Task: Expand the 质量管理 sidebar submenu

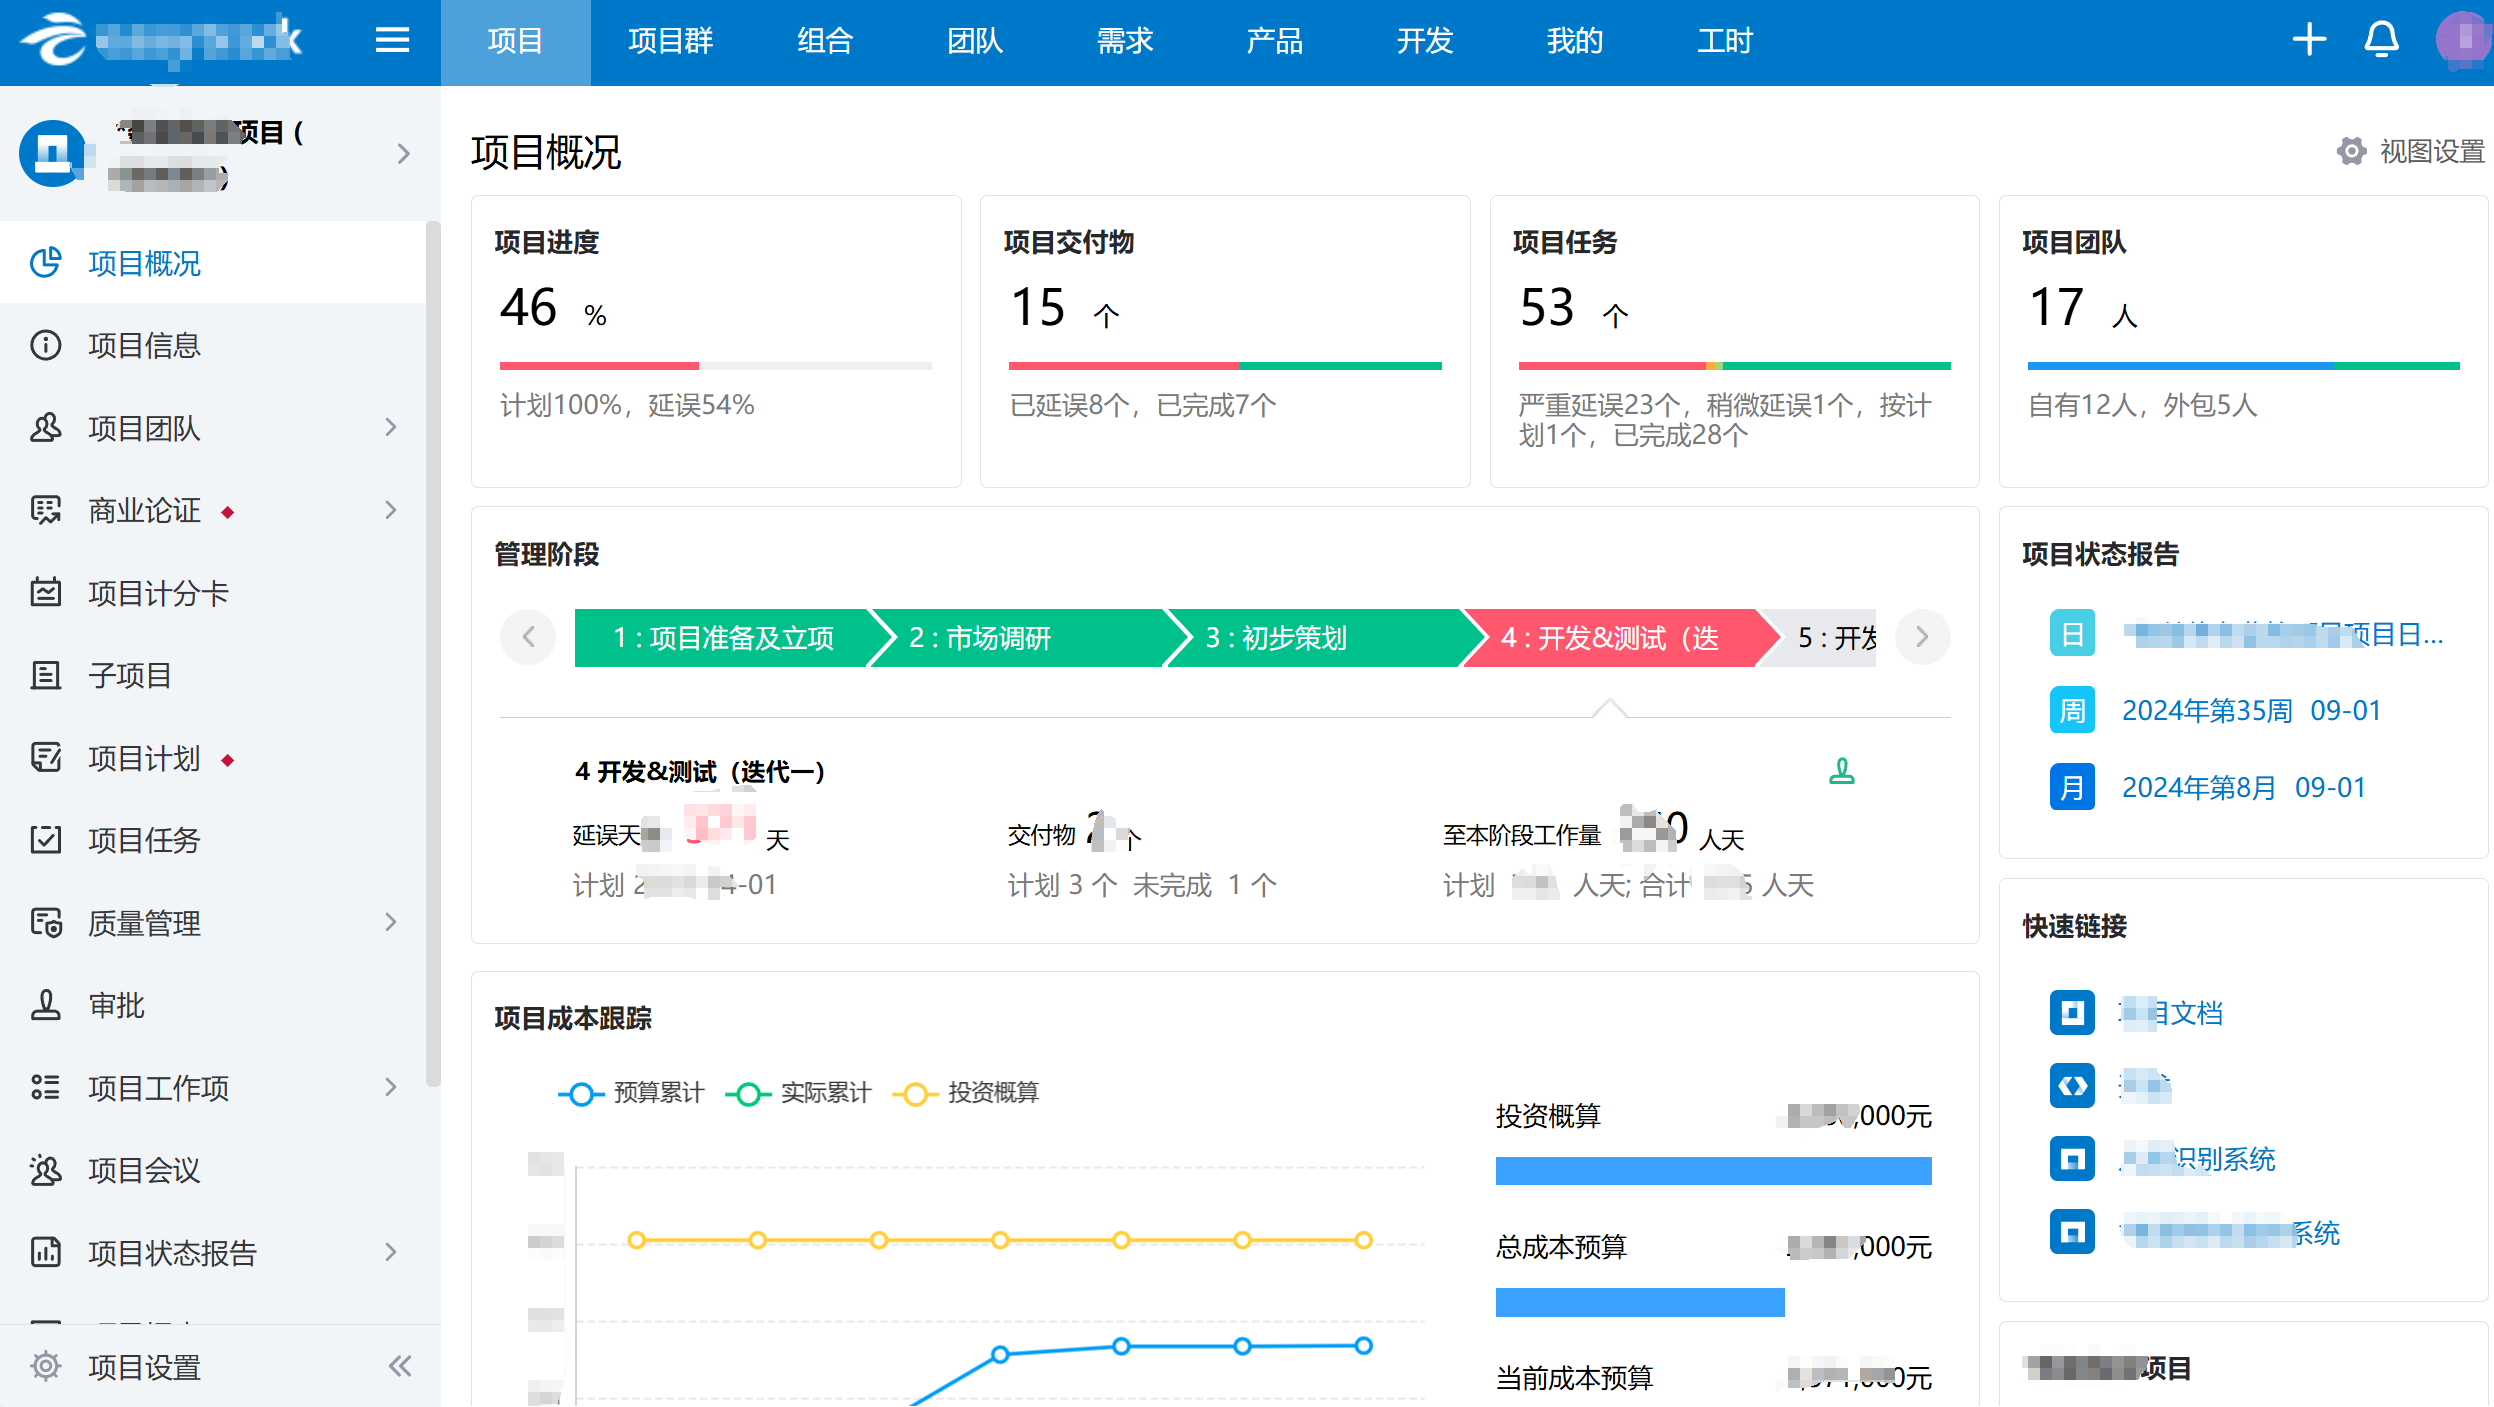Action: pos(391,922)
